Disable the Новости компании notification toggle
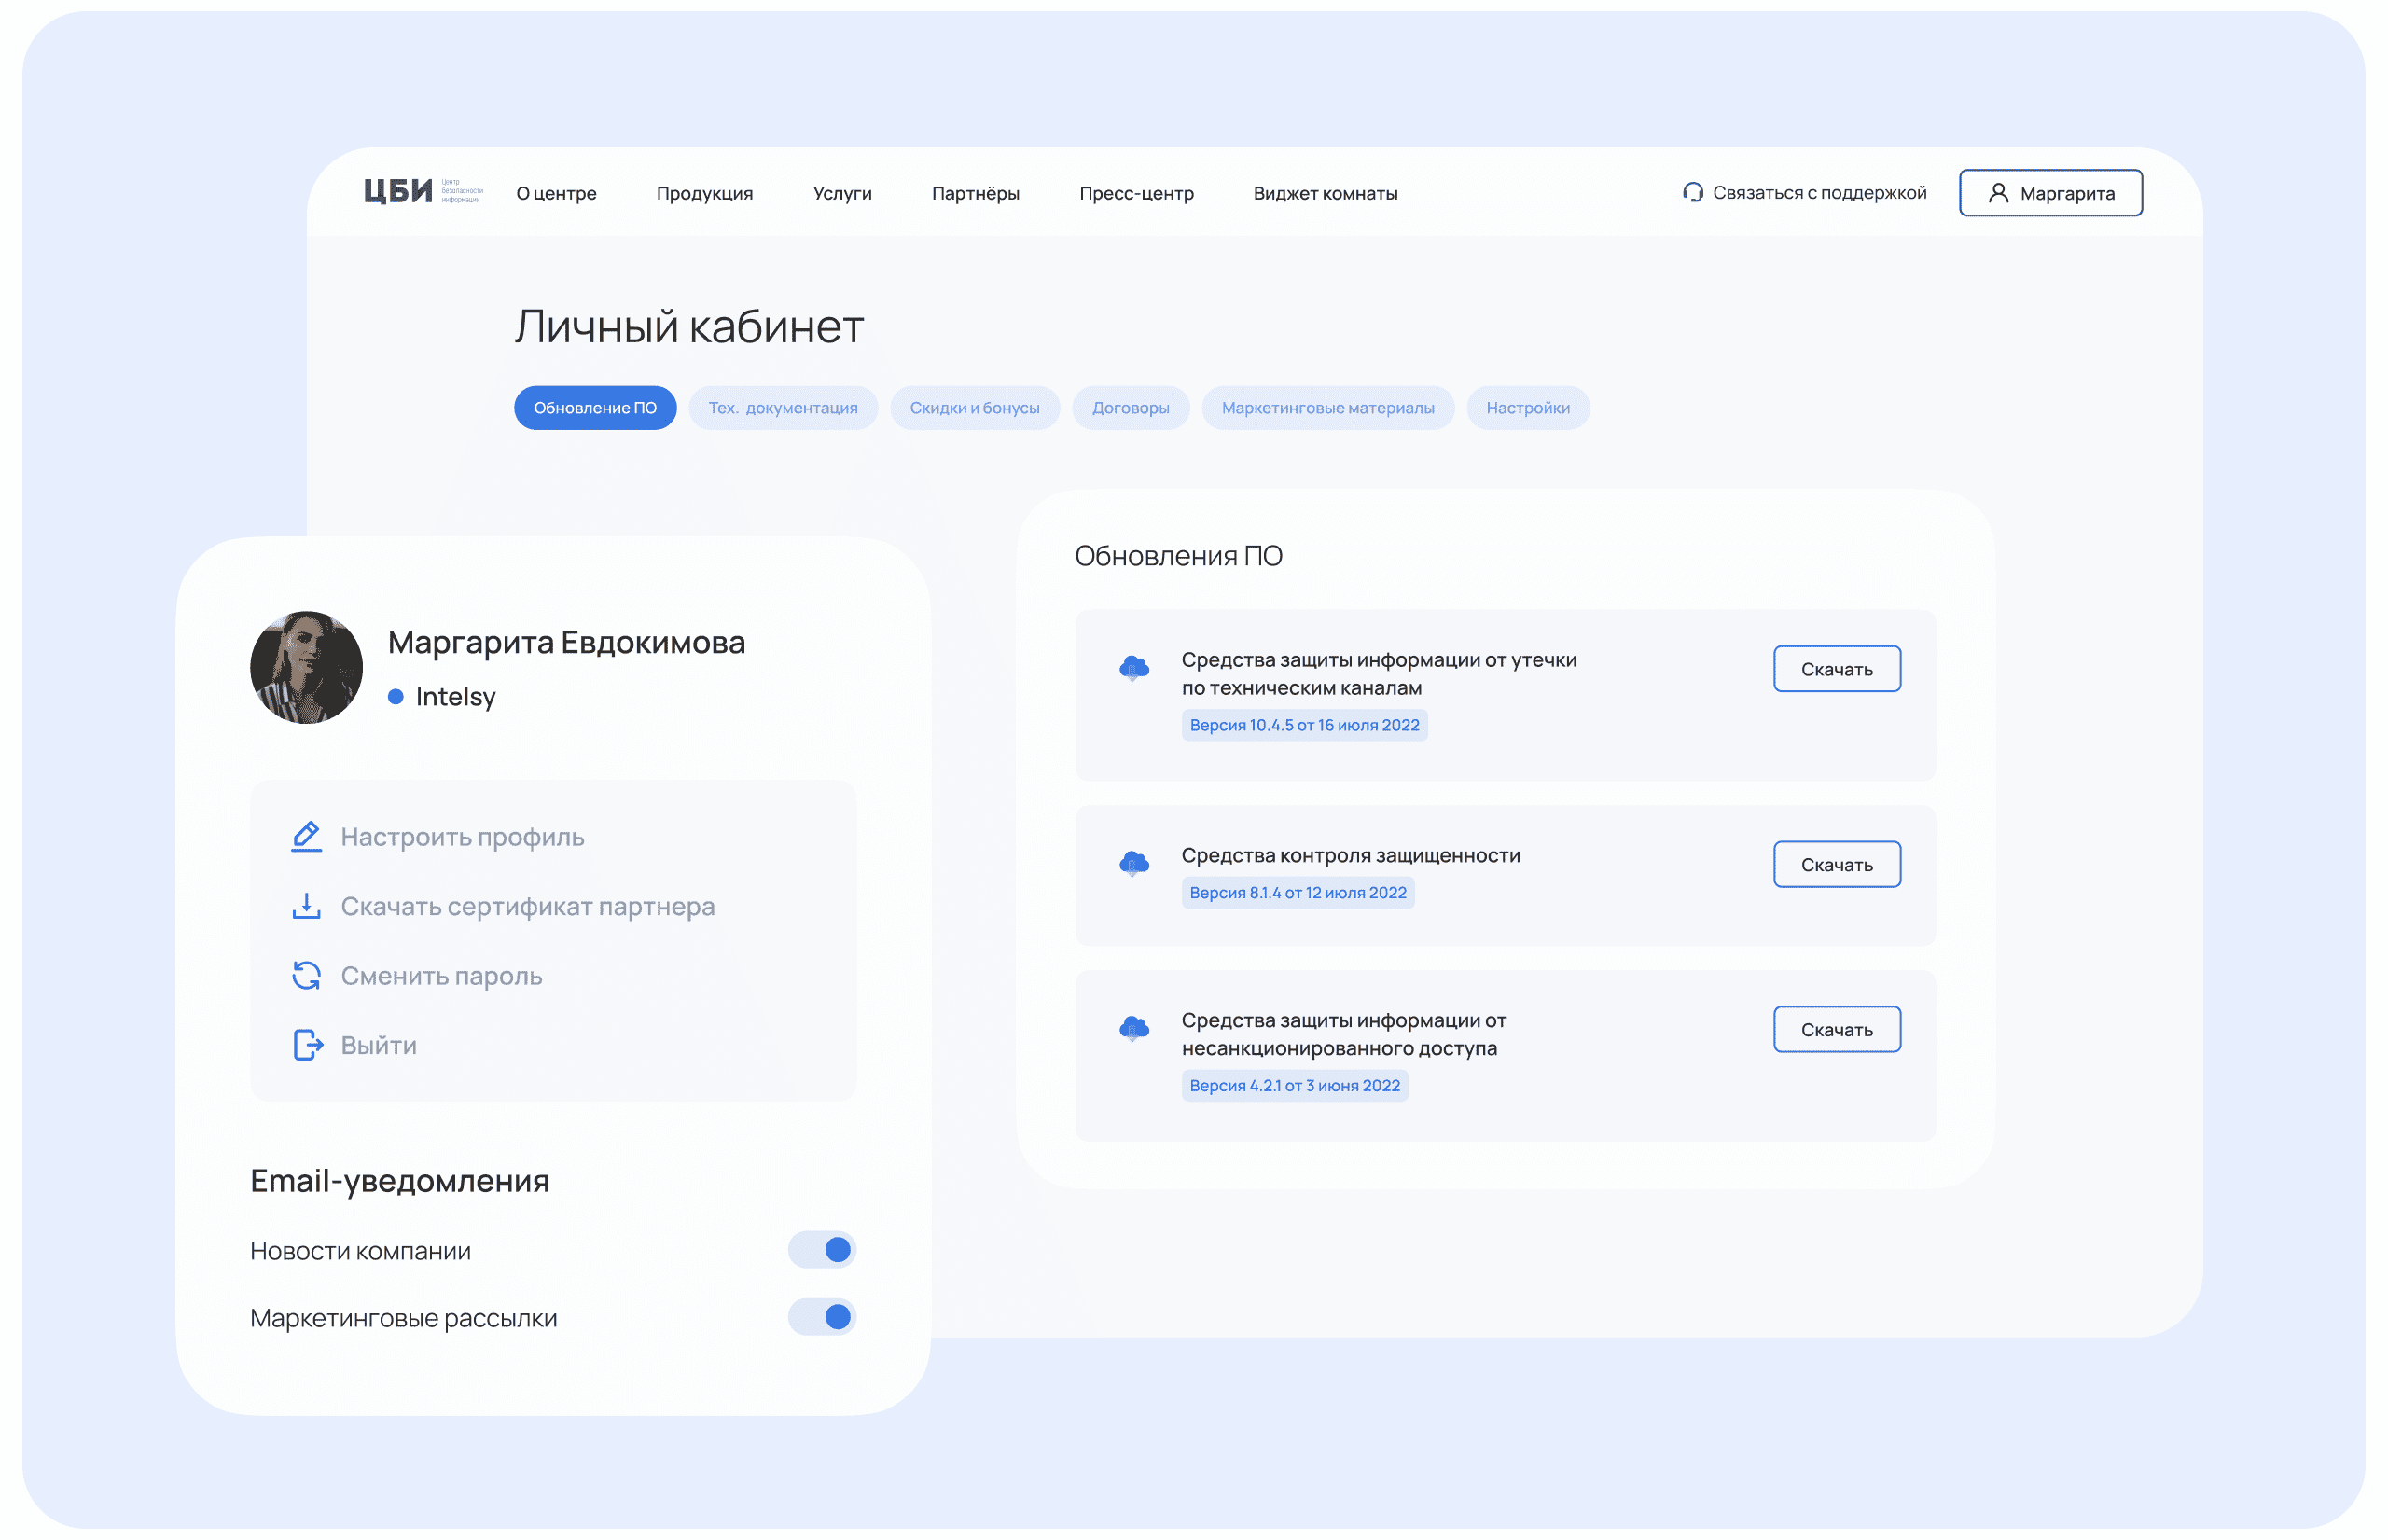 [821, 1249]
